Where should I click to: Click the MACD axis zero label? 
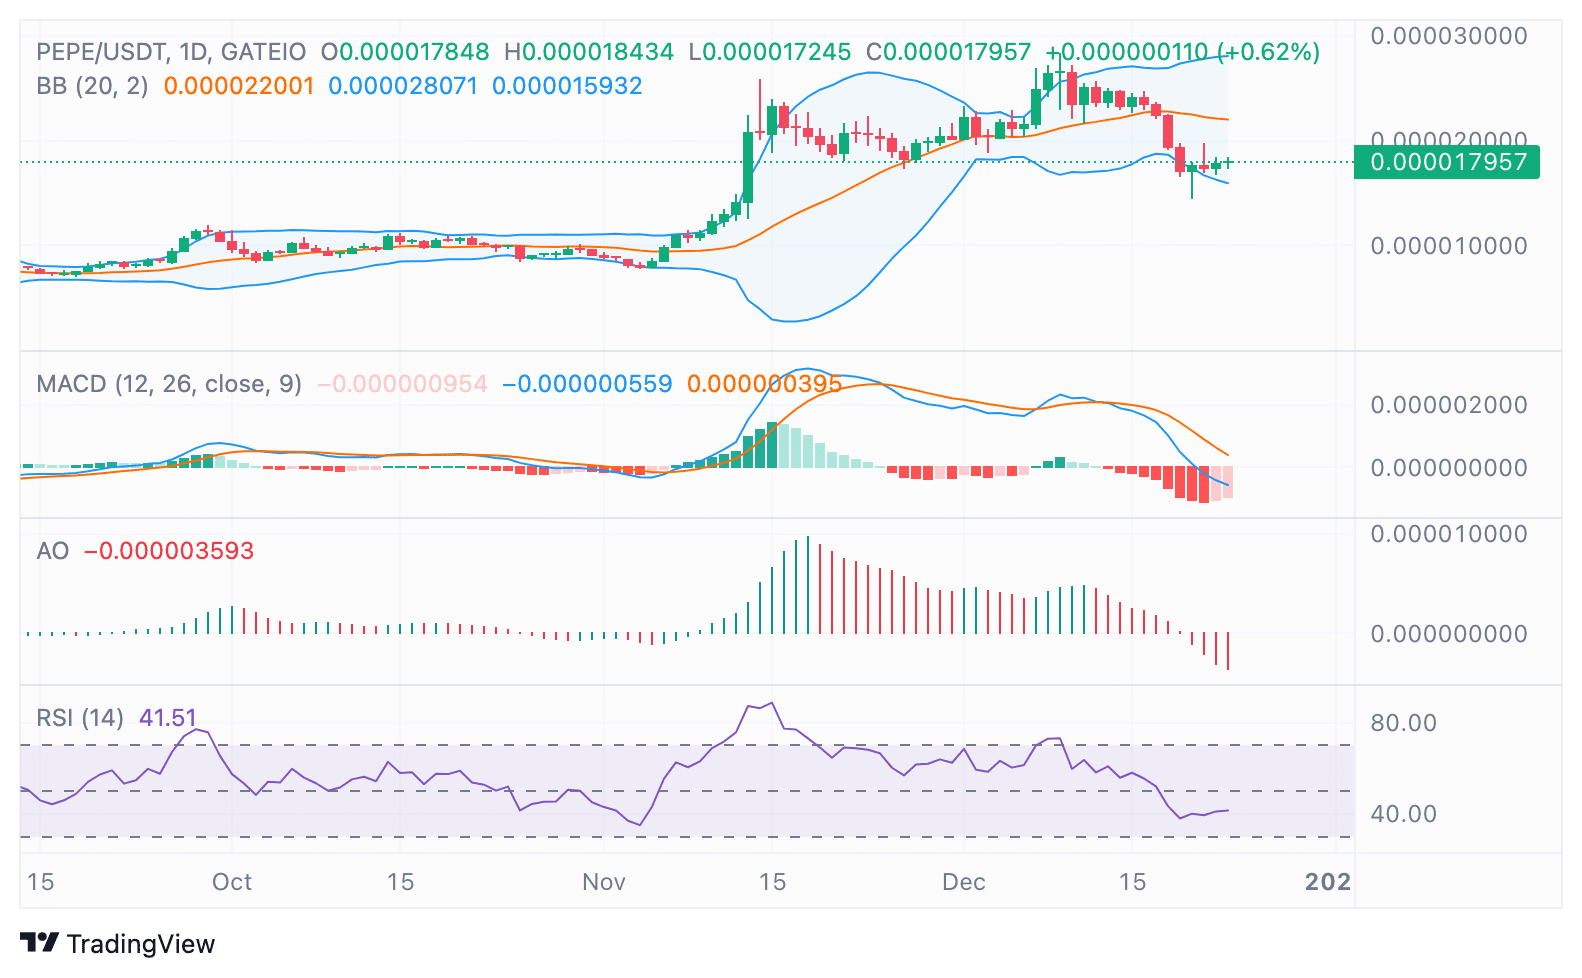click(1449, 468)
